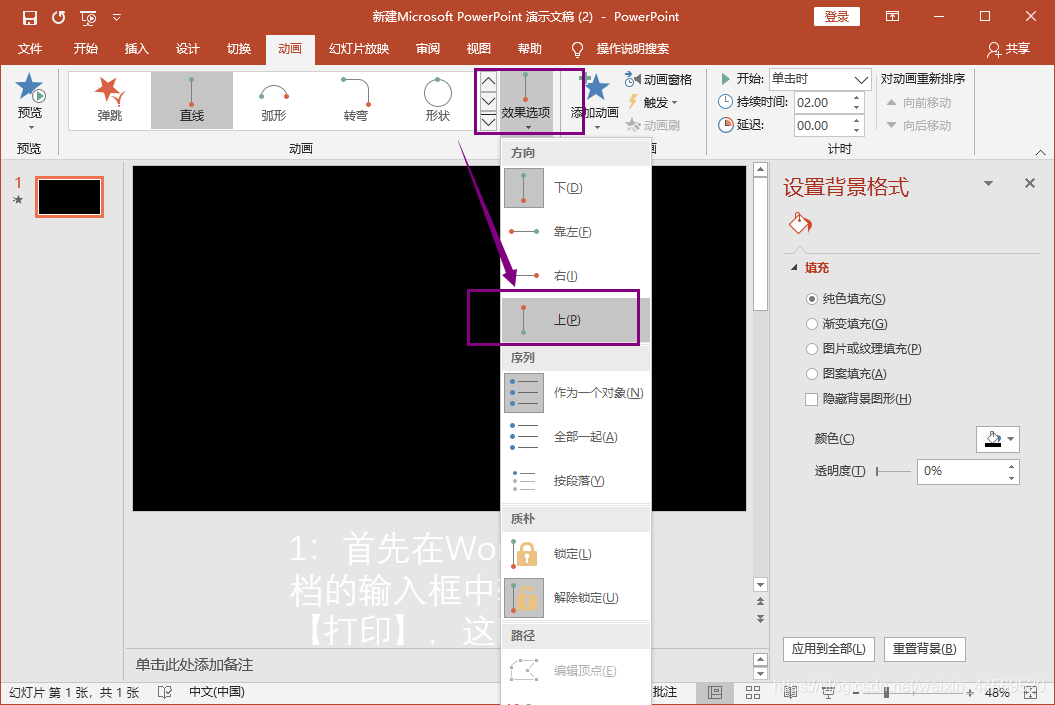
Task: Open the 文件 File tab
Action: pos(30,48)
